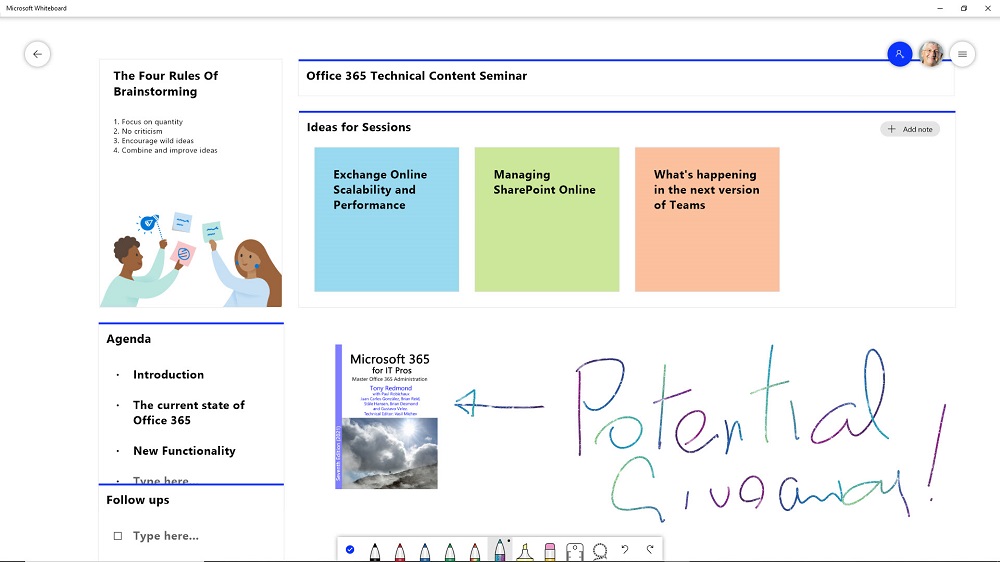Click '2. No criticism' rule

pos(138,131)
